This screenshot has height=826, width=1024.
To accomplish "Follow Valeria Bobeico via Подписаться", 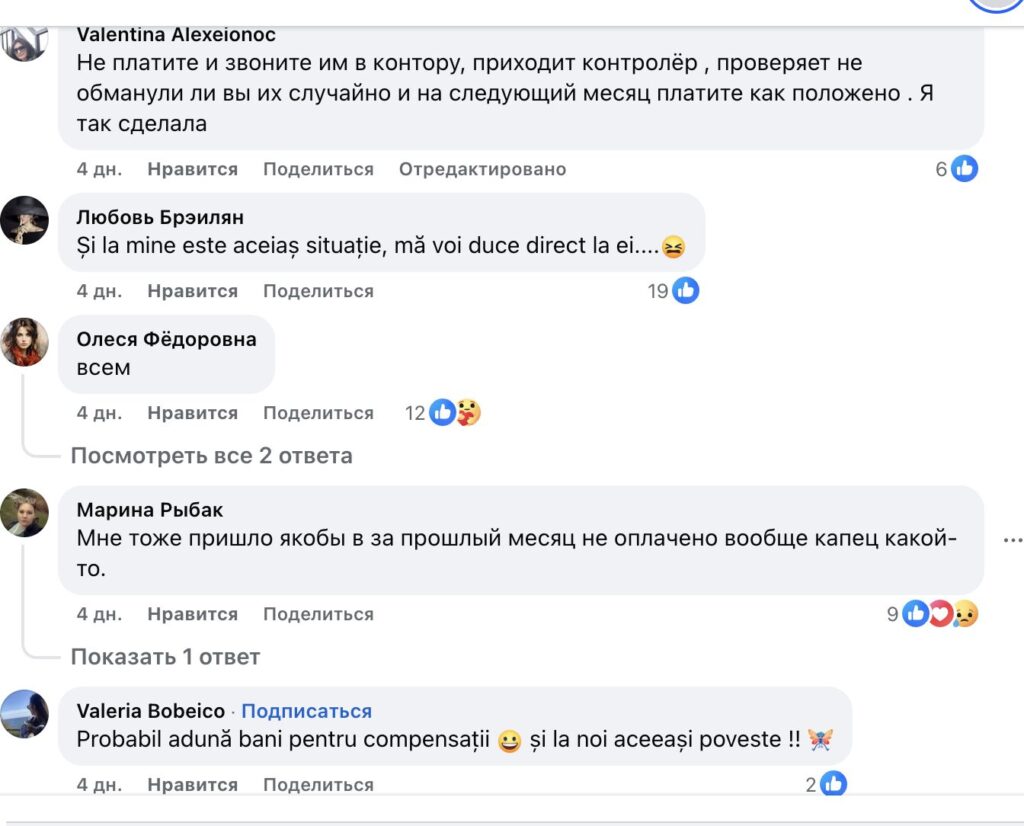I will click(x=306, y=711).
